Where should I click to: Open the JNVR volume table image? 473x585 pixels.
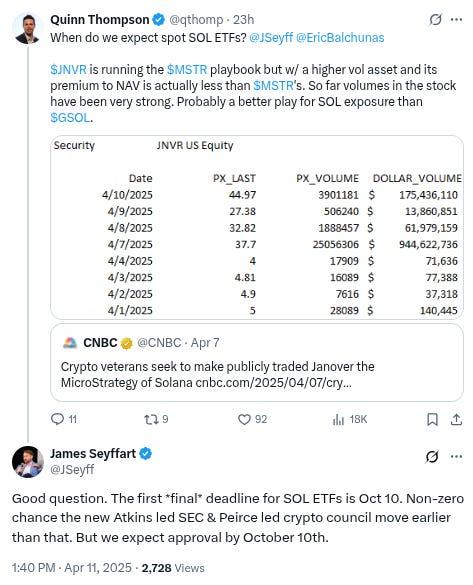(x=257, y=227)
